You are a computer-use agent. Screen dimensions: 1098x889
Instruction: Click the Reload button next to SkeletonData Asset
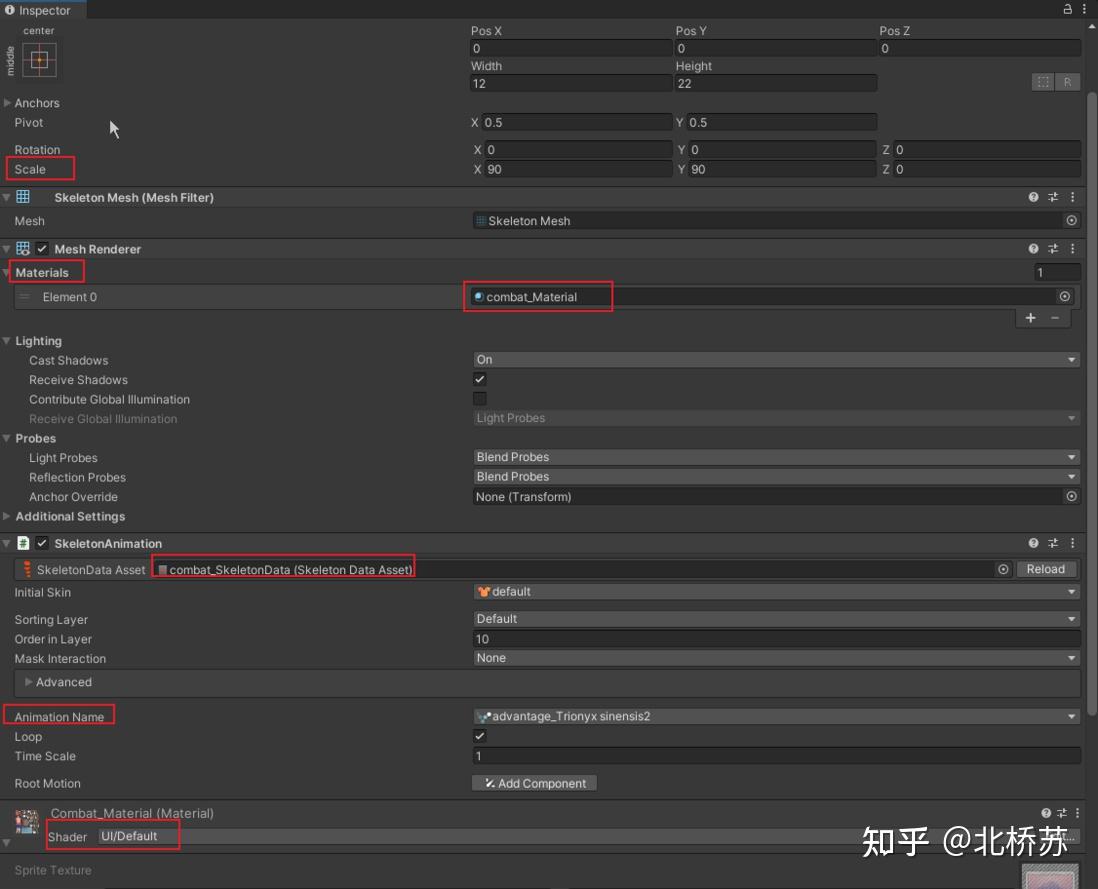click(1045, 568)
